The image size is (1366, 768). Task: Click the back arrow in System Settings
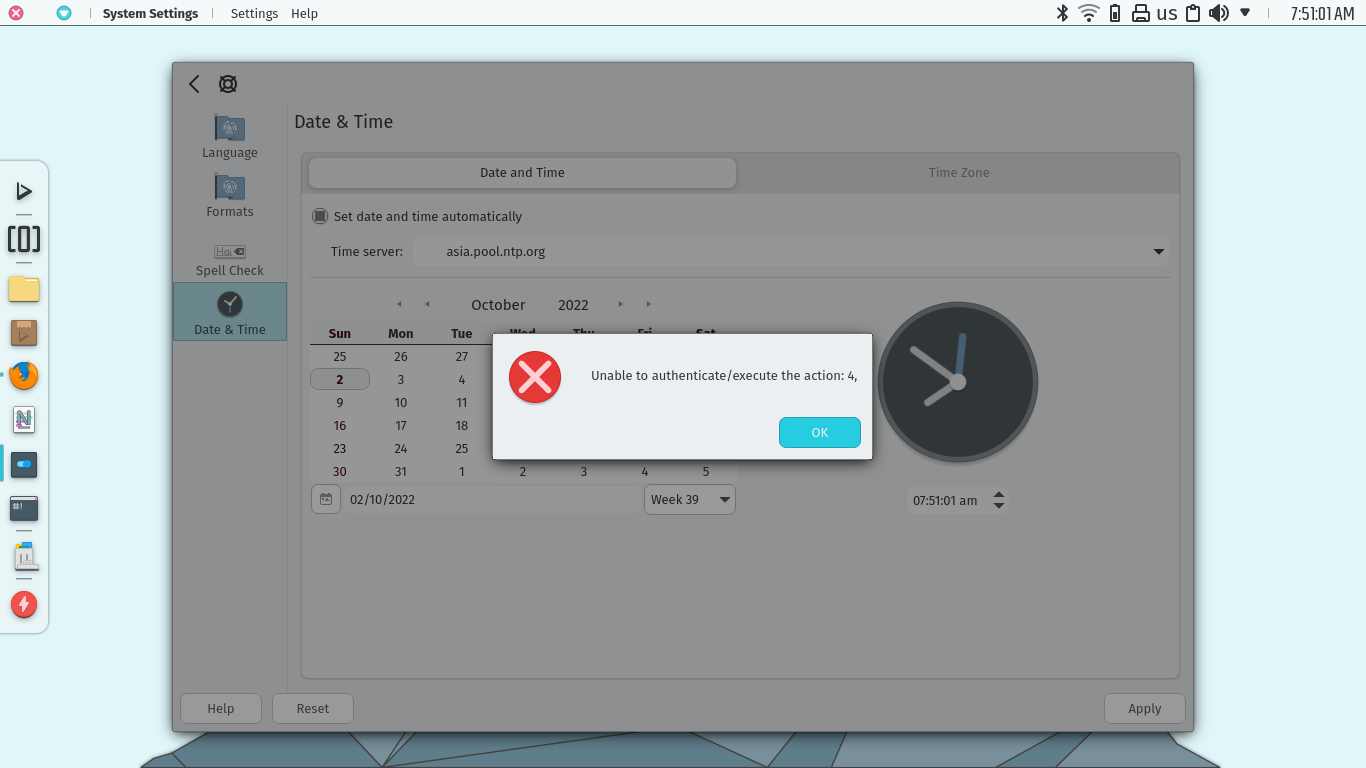tap(193, 84)
